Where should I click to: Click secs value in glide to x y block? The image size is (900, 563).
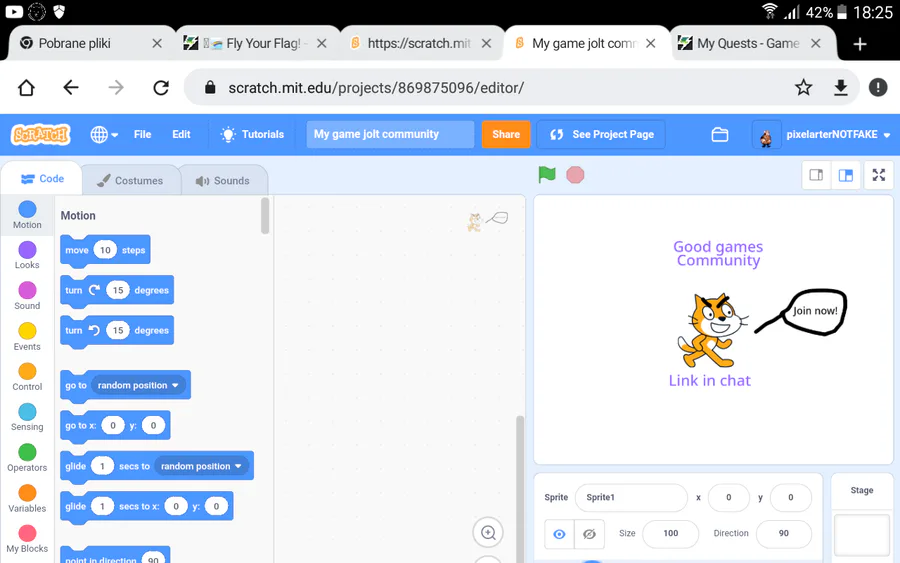coord(103,506)
